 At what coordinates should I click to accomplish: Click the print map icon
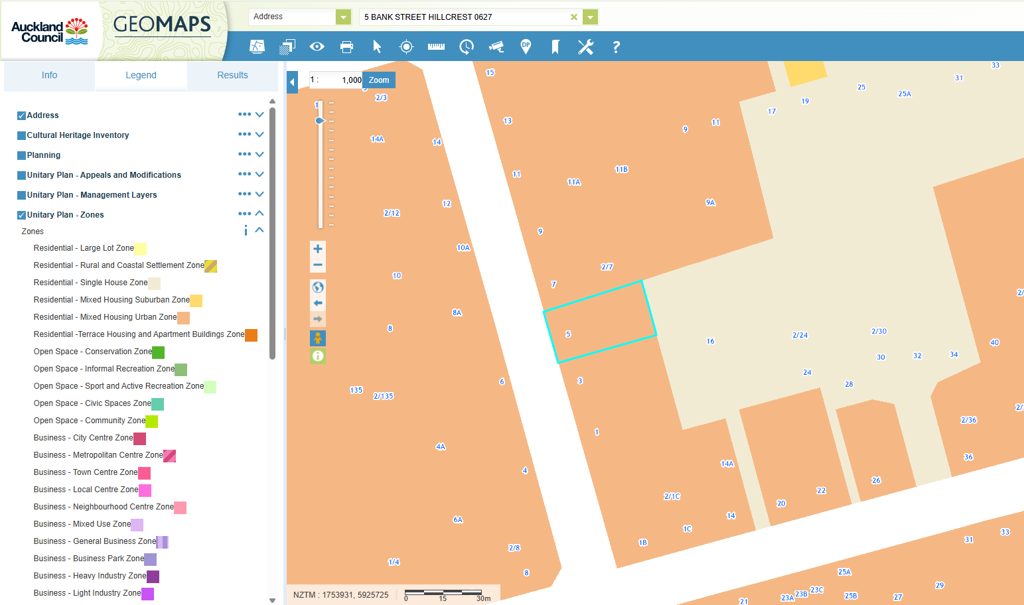pos(346,47)
